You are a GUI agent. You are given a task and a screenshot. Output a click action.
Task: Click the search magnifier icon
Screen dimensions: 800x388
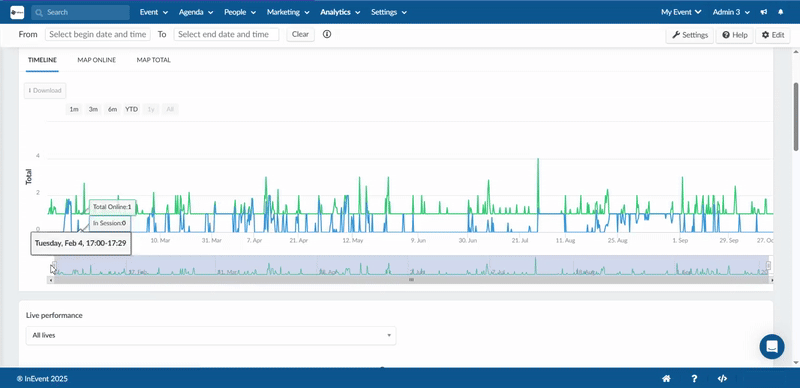39,12
